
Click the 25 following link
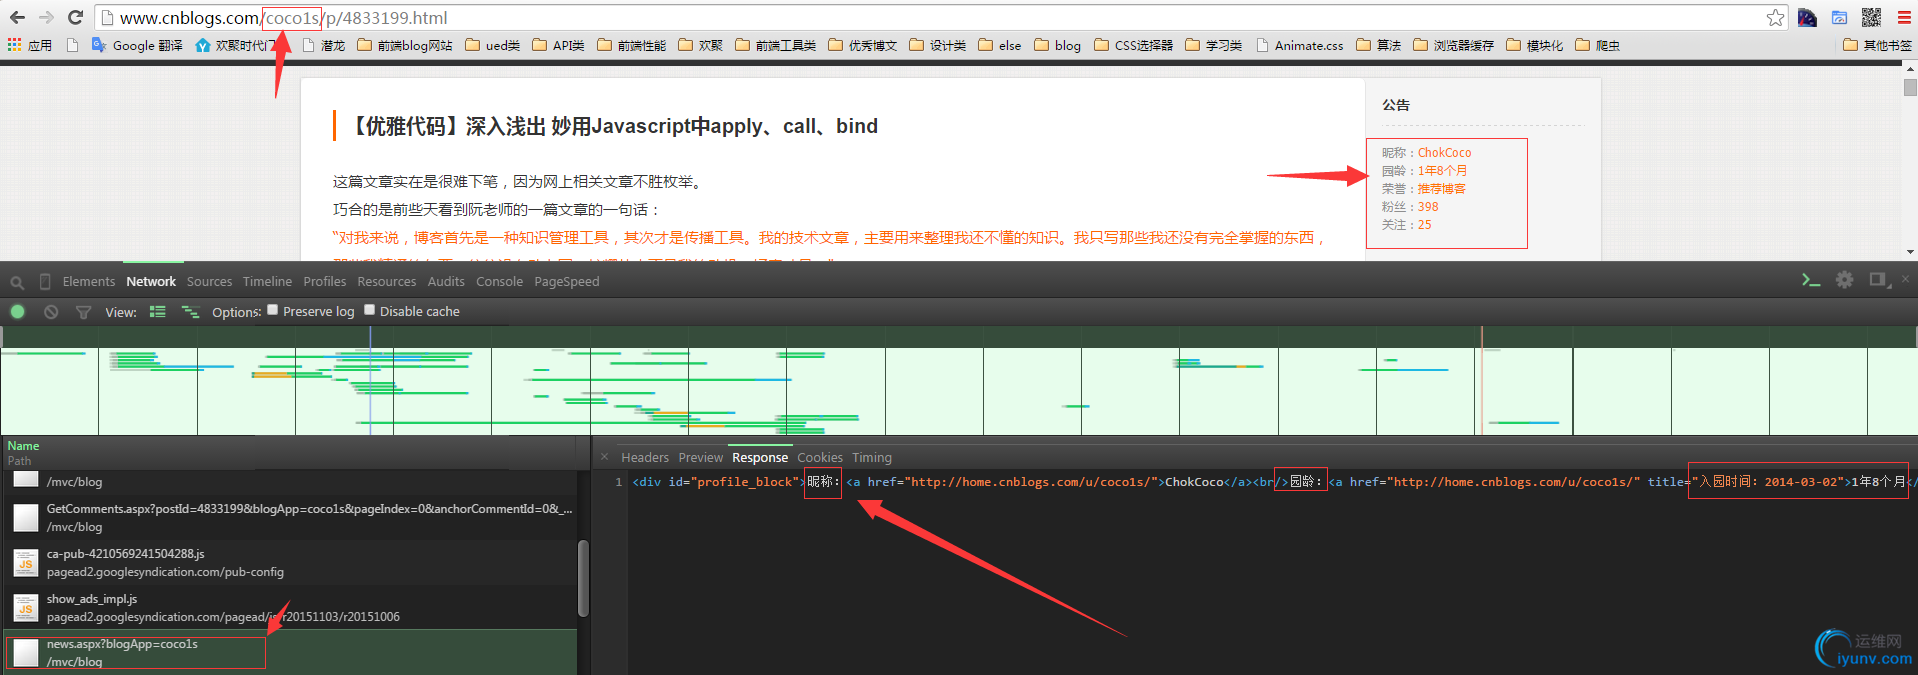1424,225
